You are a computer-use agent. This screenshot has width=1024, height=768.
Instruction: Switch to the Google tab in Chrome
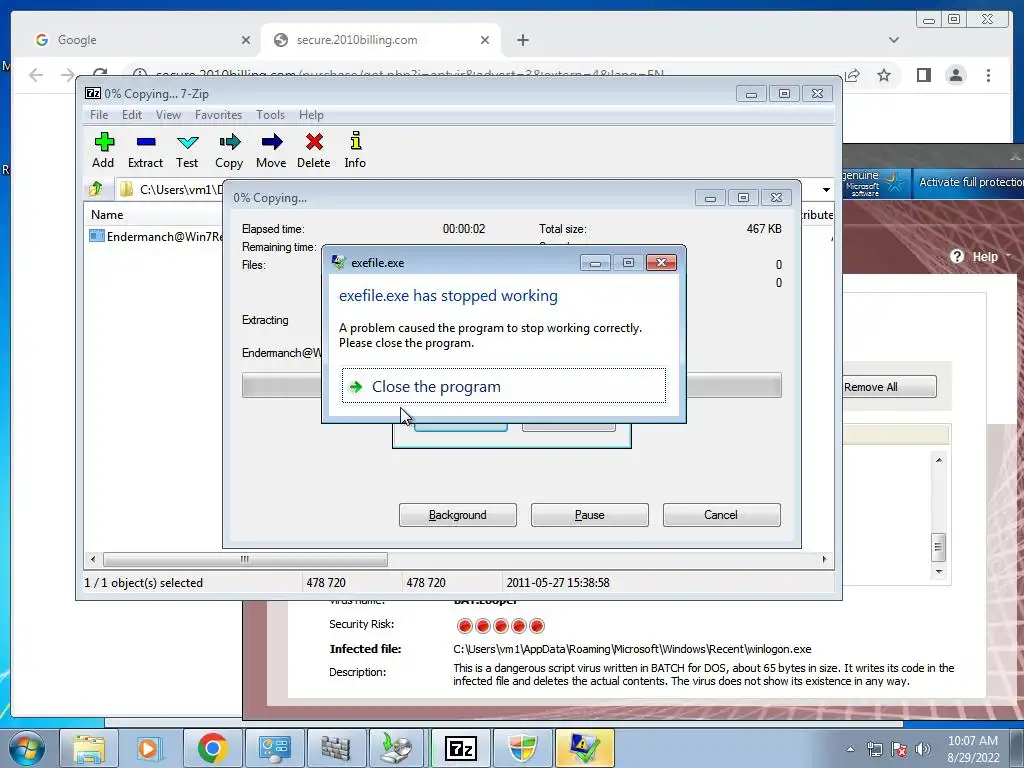(x=138, y=40)
